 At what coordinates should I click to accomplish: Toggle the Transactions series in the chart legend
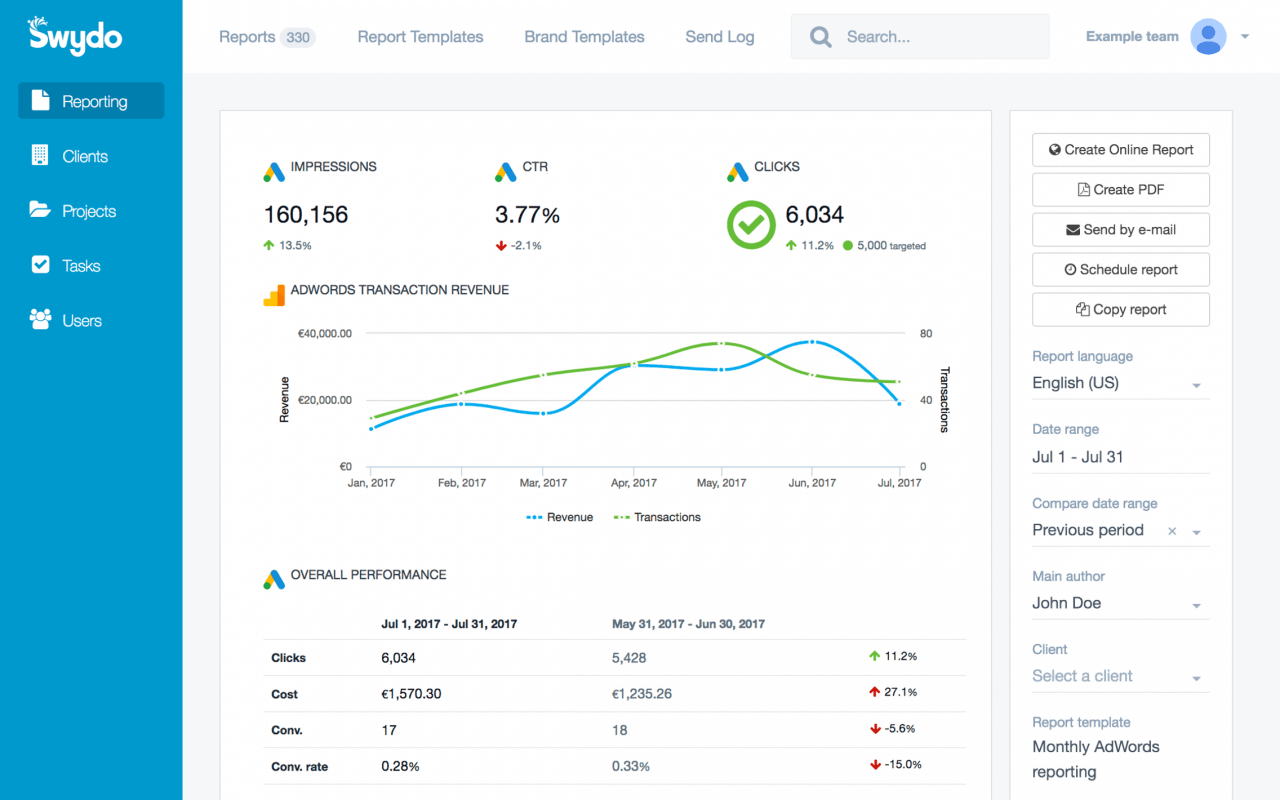(657, 517)
